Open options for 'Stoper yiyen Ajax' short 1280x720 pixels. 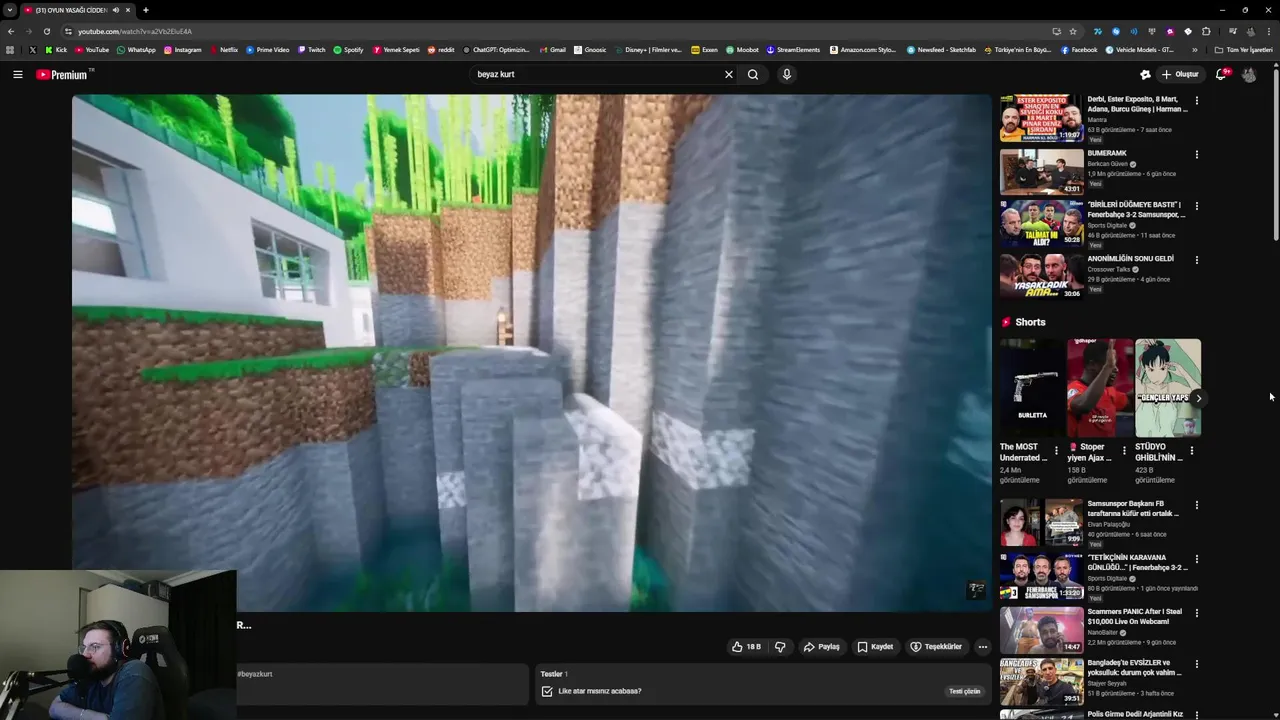(1124, 451)
